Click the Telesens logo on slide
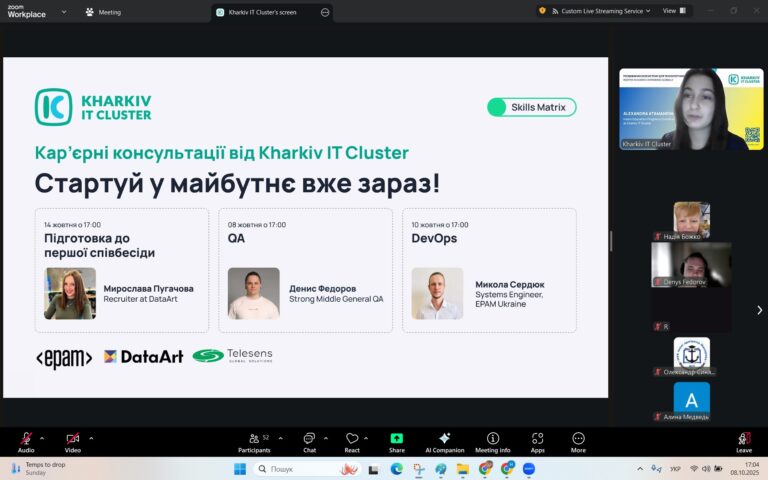 [x=233, y=356]
